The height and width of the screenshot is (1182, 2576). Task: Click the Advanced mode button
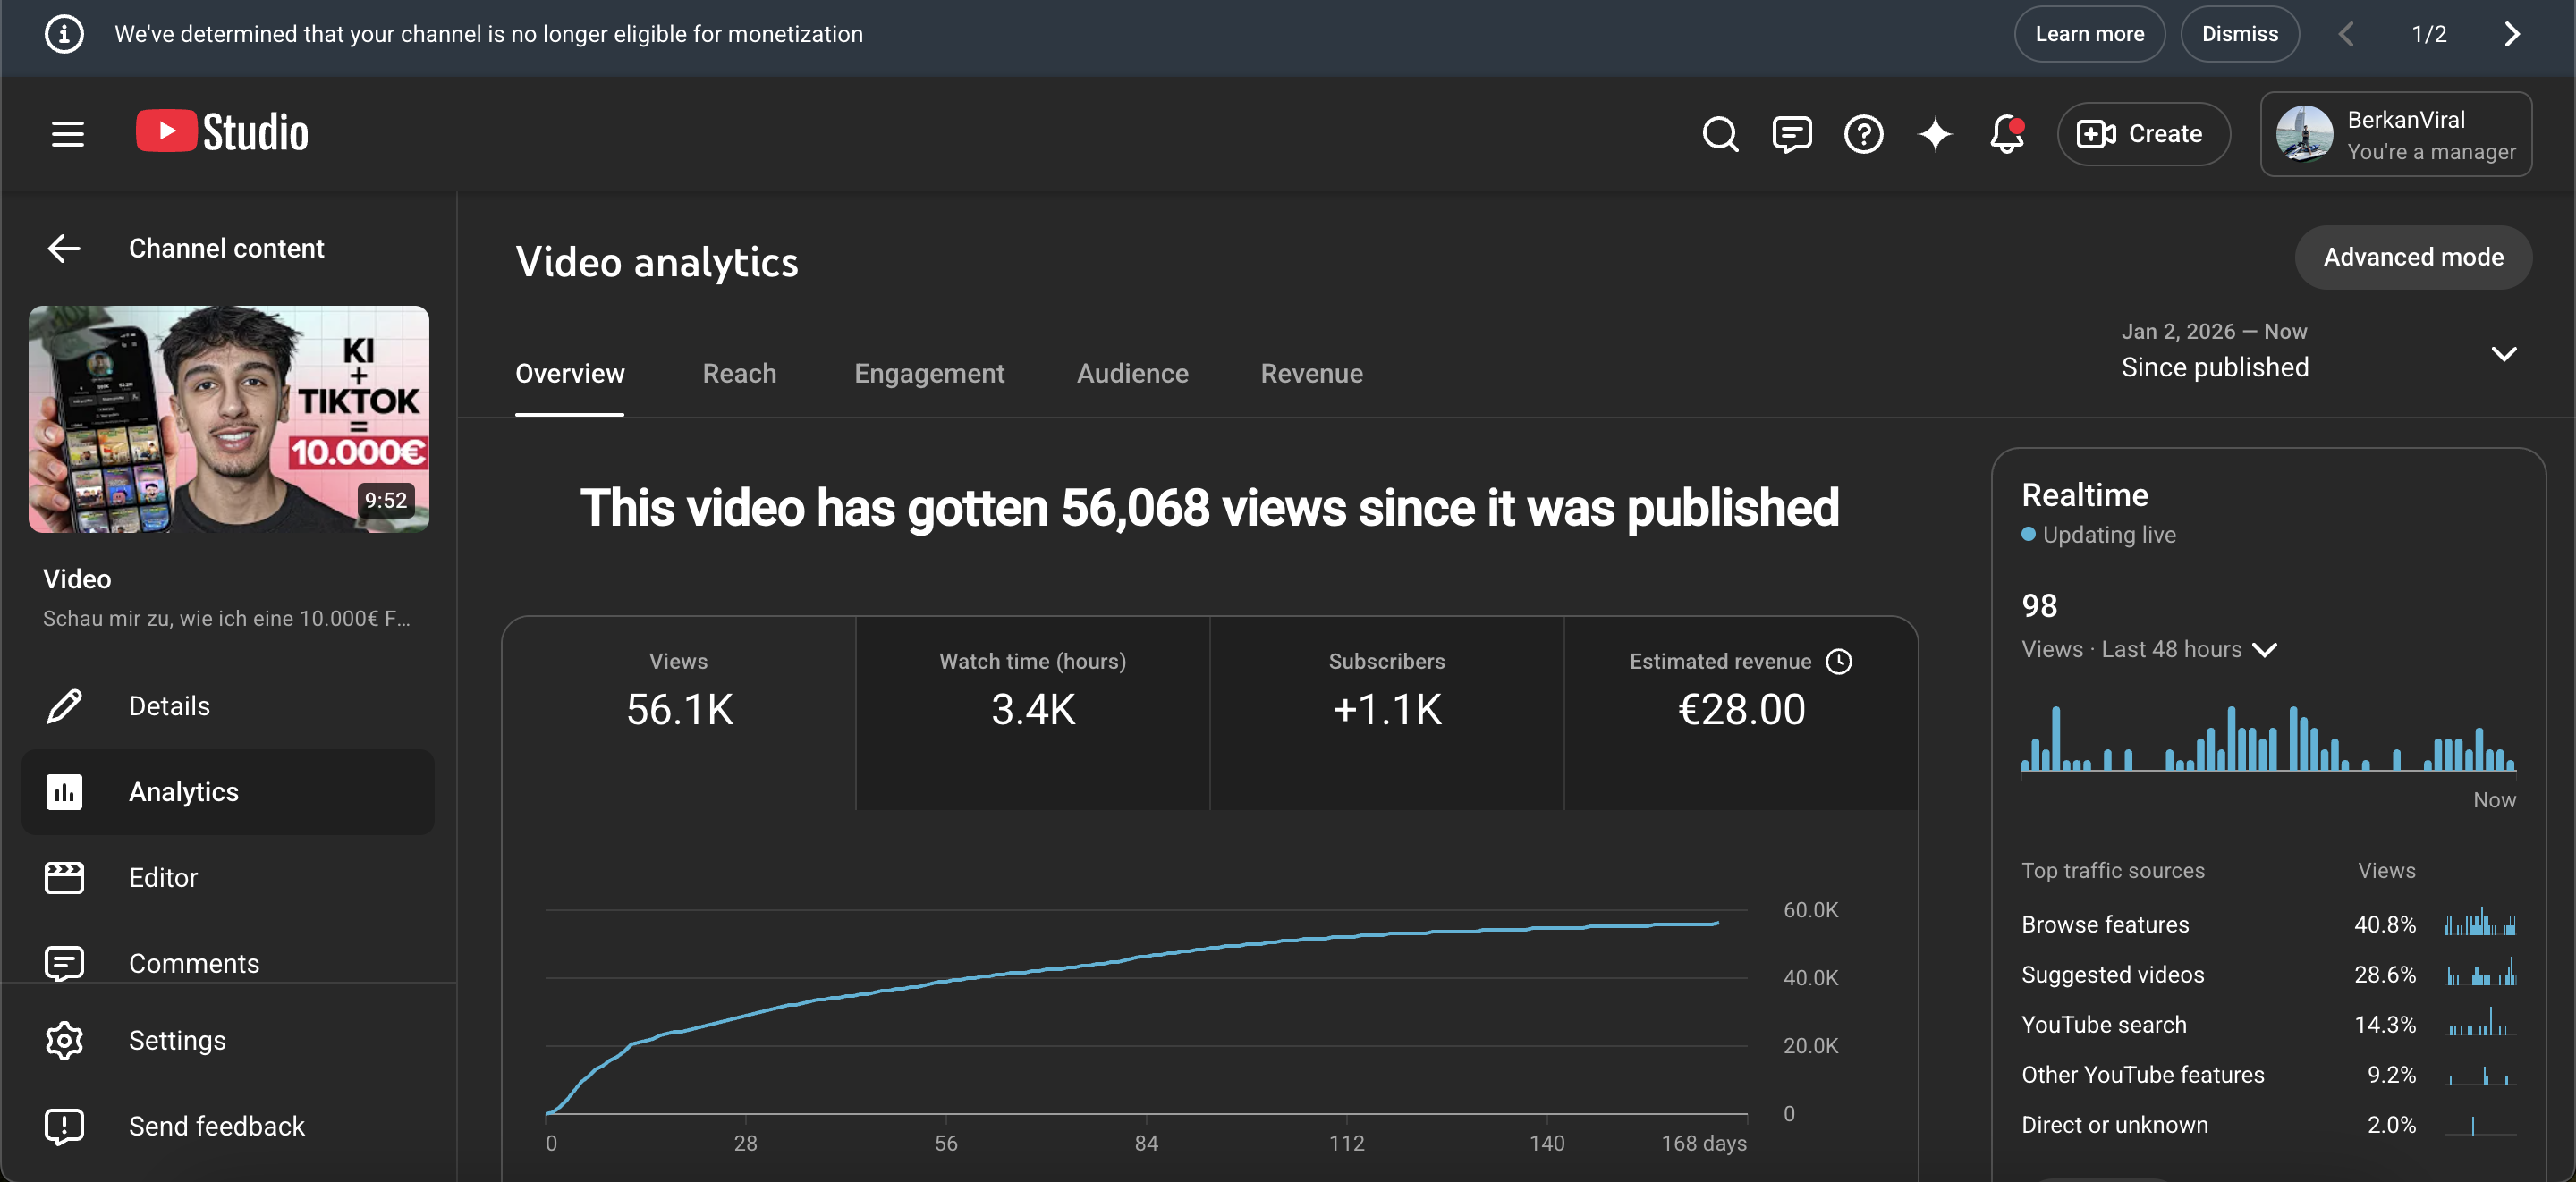coord(2413,258)
